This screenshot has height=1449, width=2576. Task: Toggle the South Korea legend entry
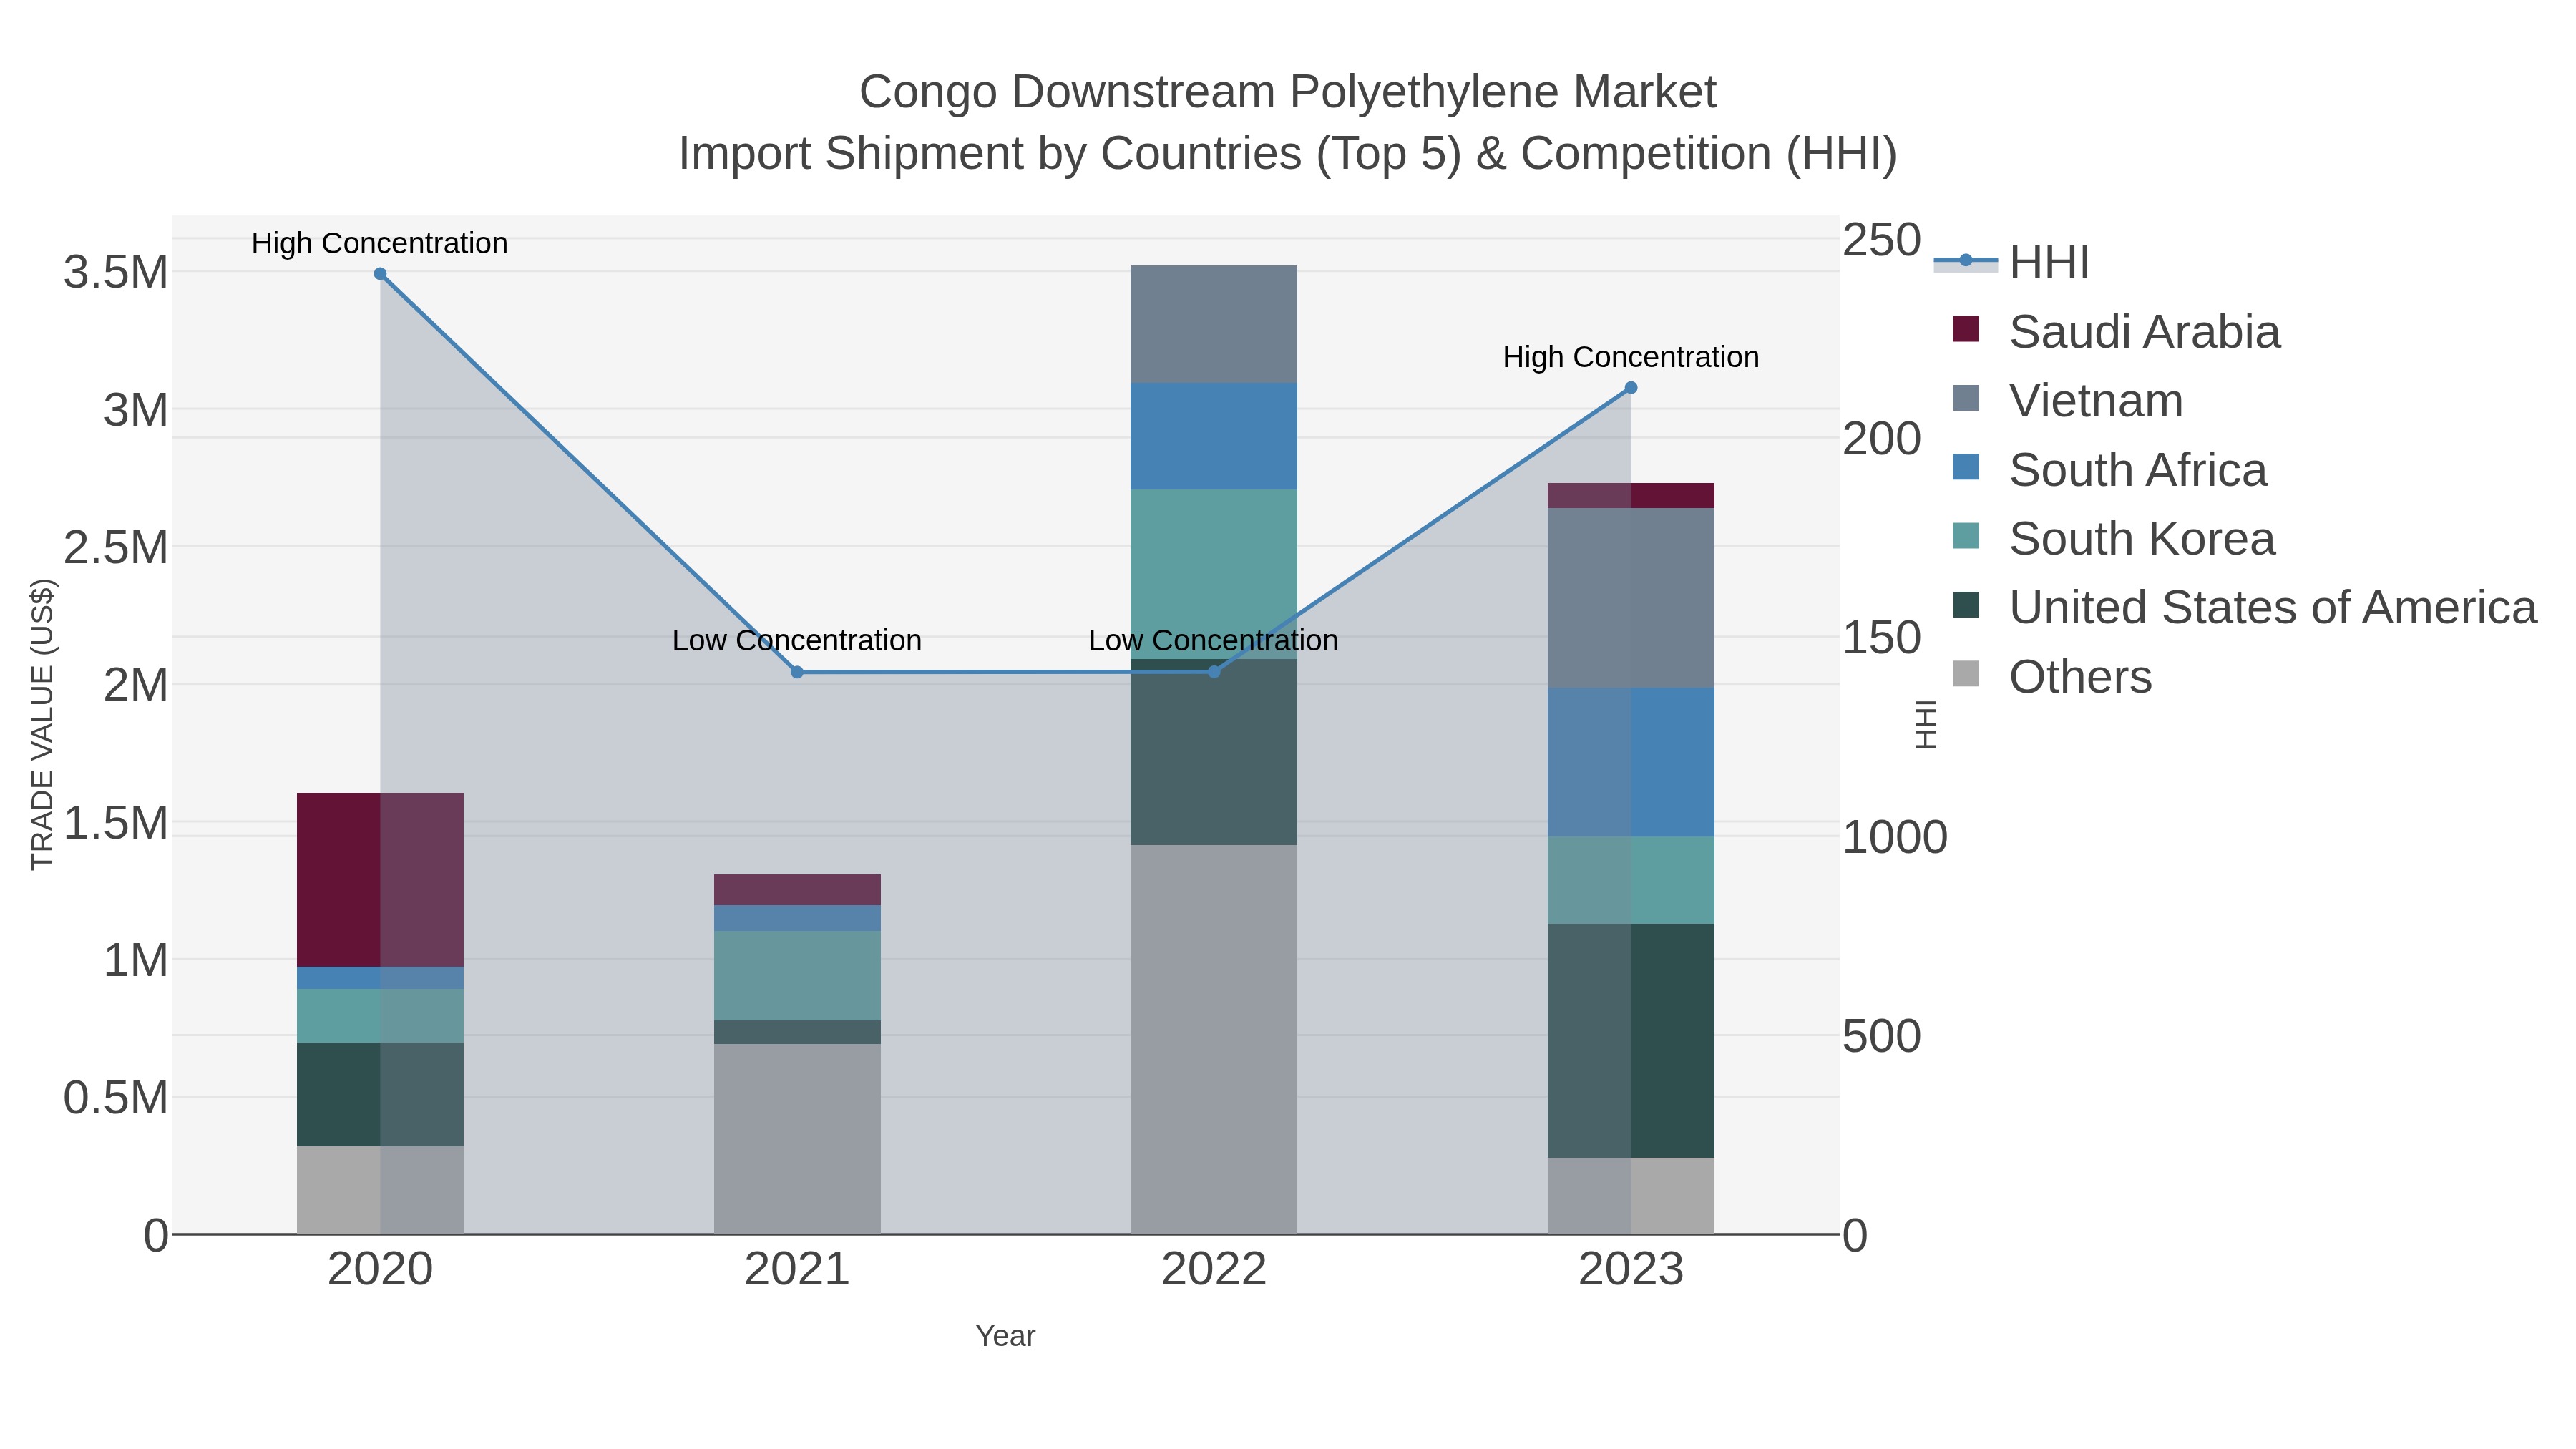pos(2114,538)
